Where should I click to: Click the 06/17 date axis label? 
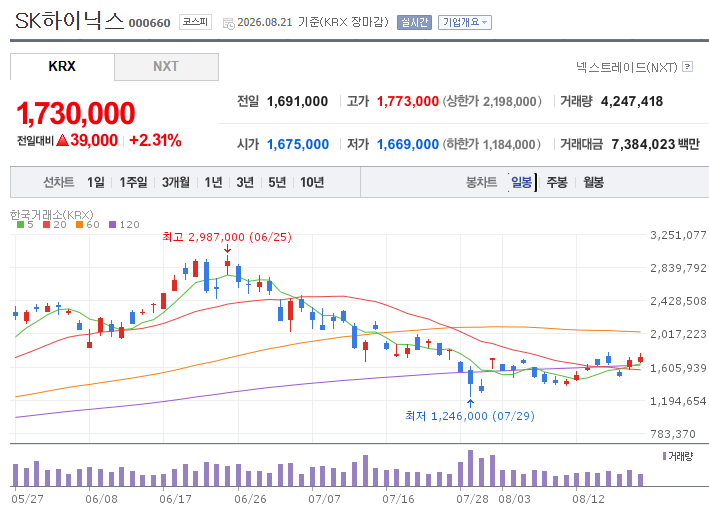[x=175, y=499]
